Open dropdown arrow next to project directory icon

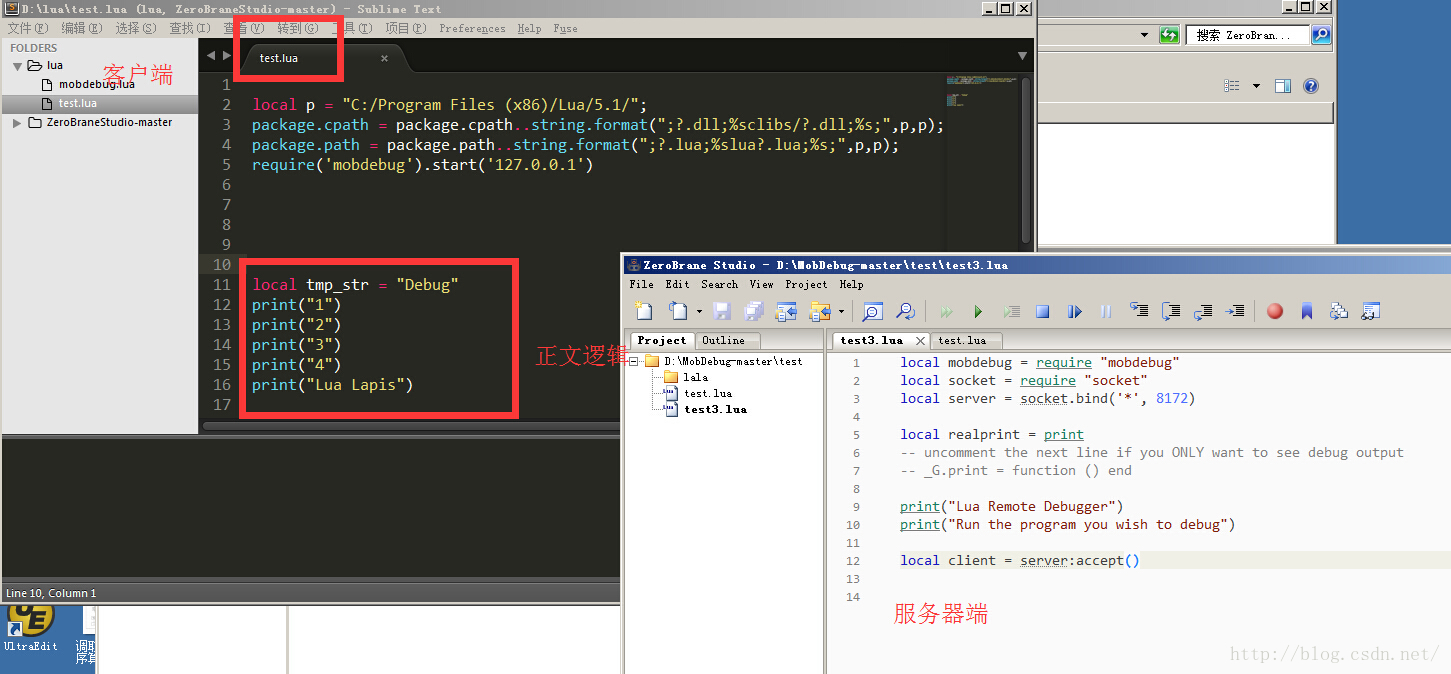[841, 312]
